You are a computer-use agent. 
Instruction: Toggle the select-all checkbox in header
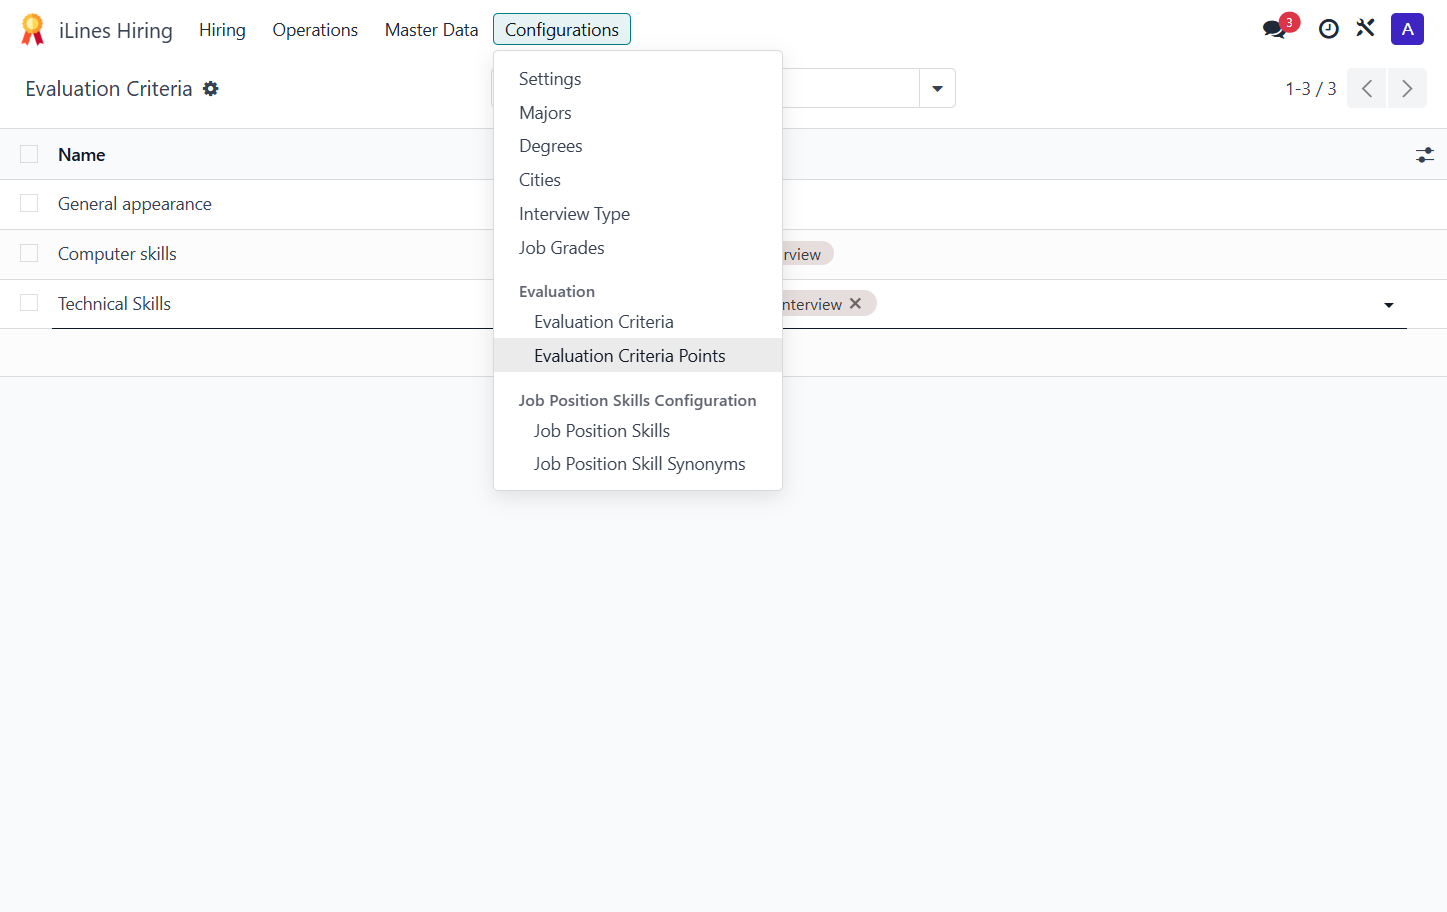29,154
